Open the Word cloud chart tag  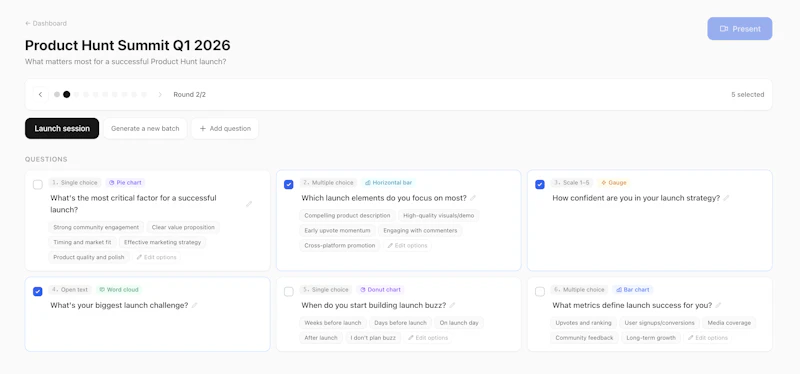119,290
